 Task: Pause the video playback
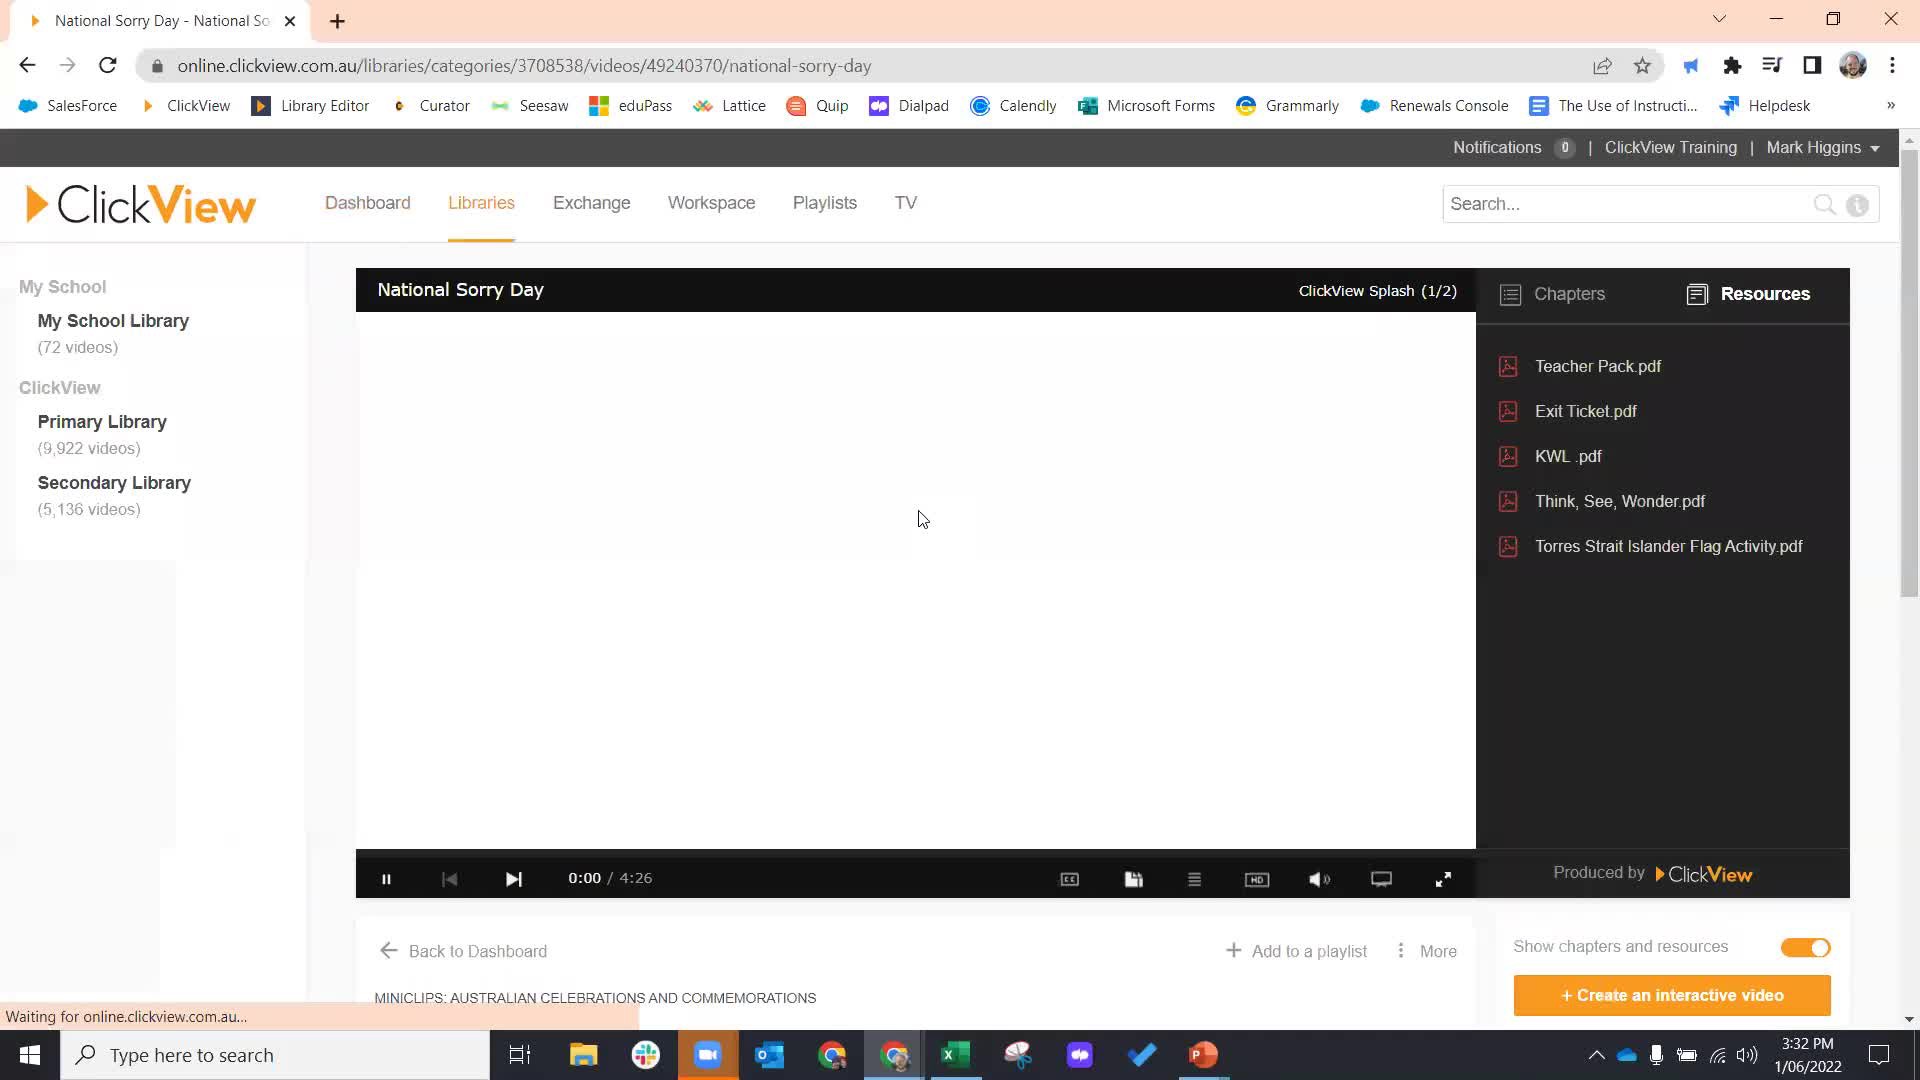coord(386,878)
